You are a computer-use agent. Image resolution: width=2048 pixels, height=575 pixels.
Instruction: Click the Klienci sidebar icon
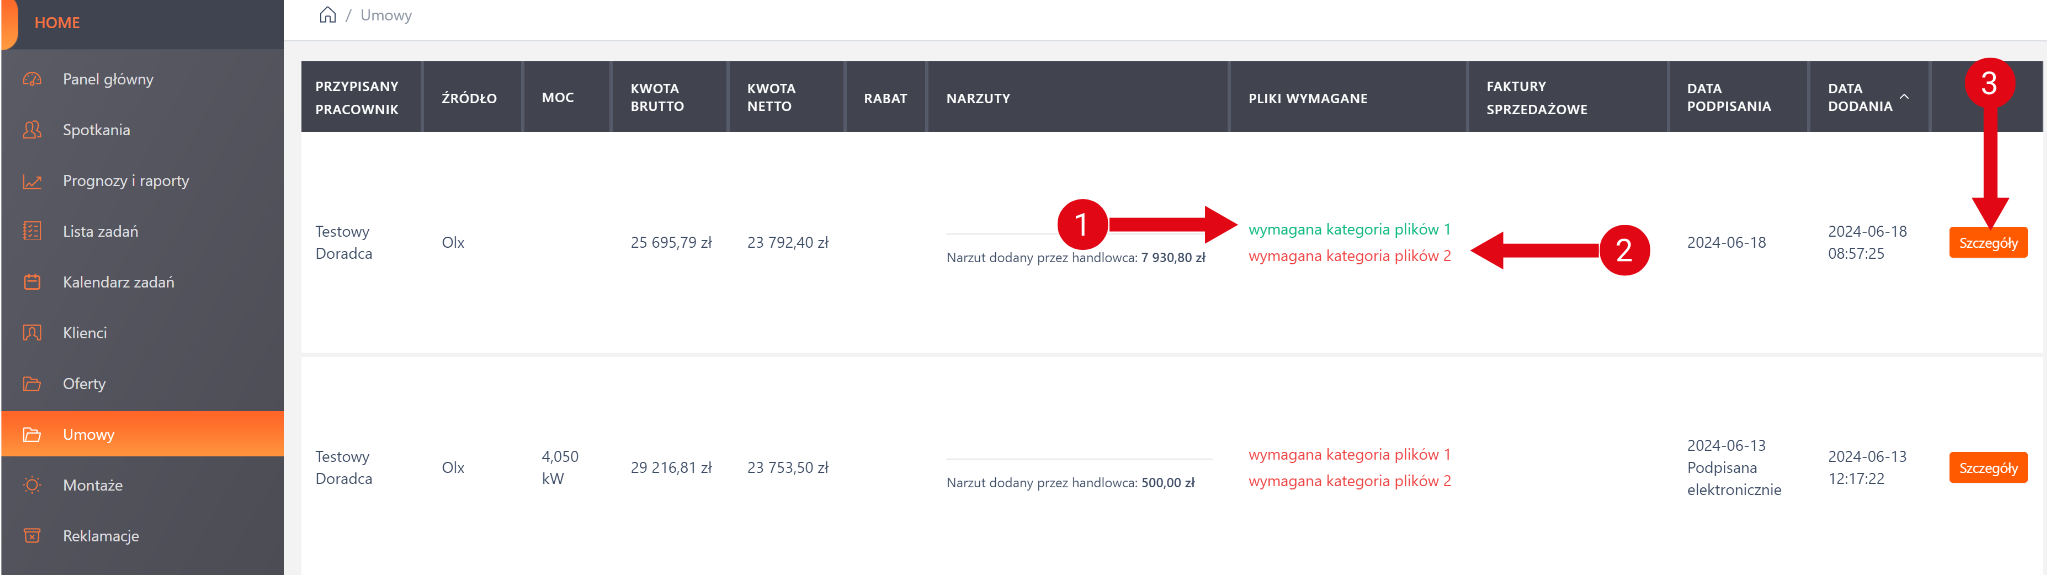[32, 333]
